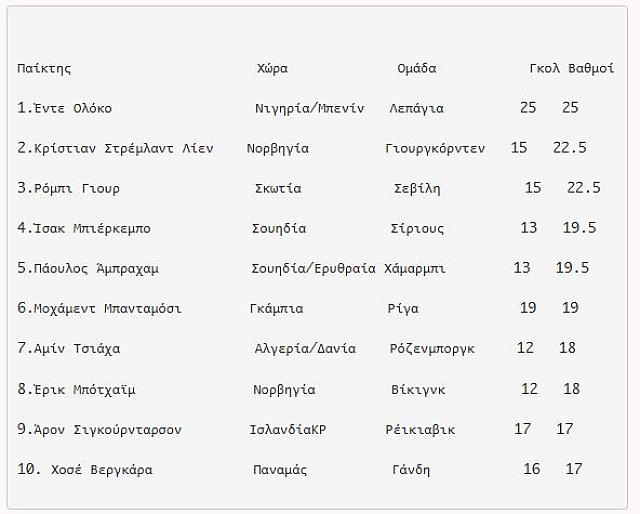Click the team name Γιουργκόρντεν
Image resolution: width=640 pixels, height=514 pixels.
pyautogui.click(x=435, y=148)
